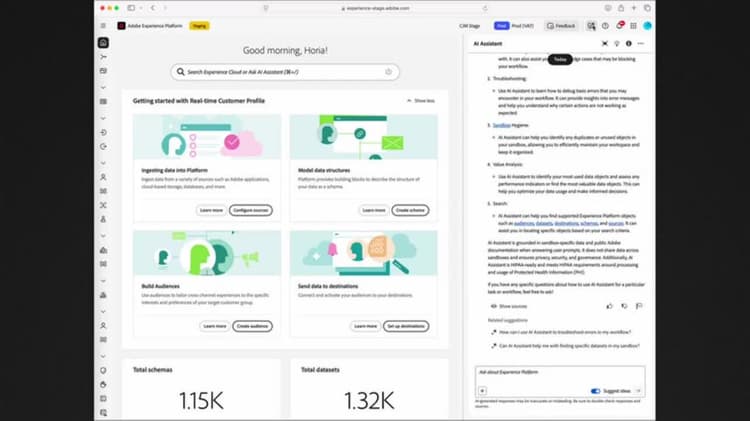Click Create schema button
The image size is (750, 421).
click(410, 210)
